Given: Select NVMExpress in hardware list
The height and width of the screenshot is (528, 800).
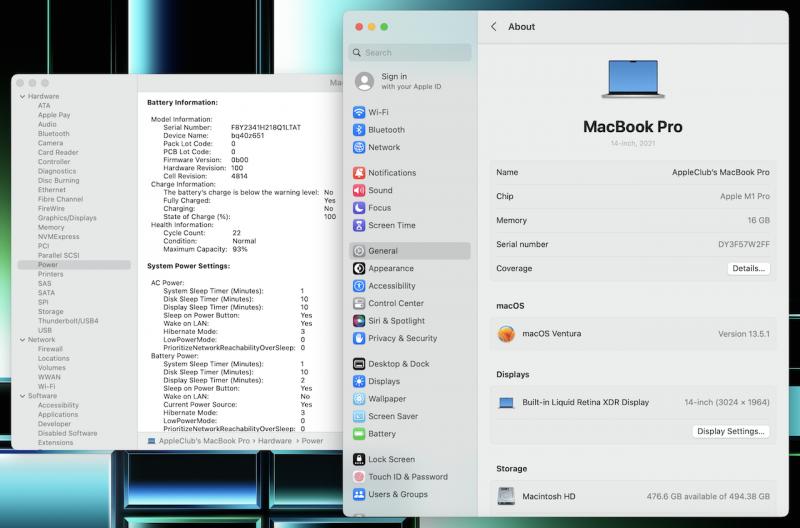Looking at the screenshot, I should coord(58,237).
